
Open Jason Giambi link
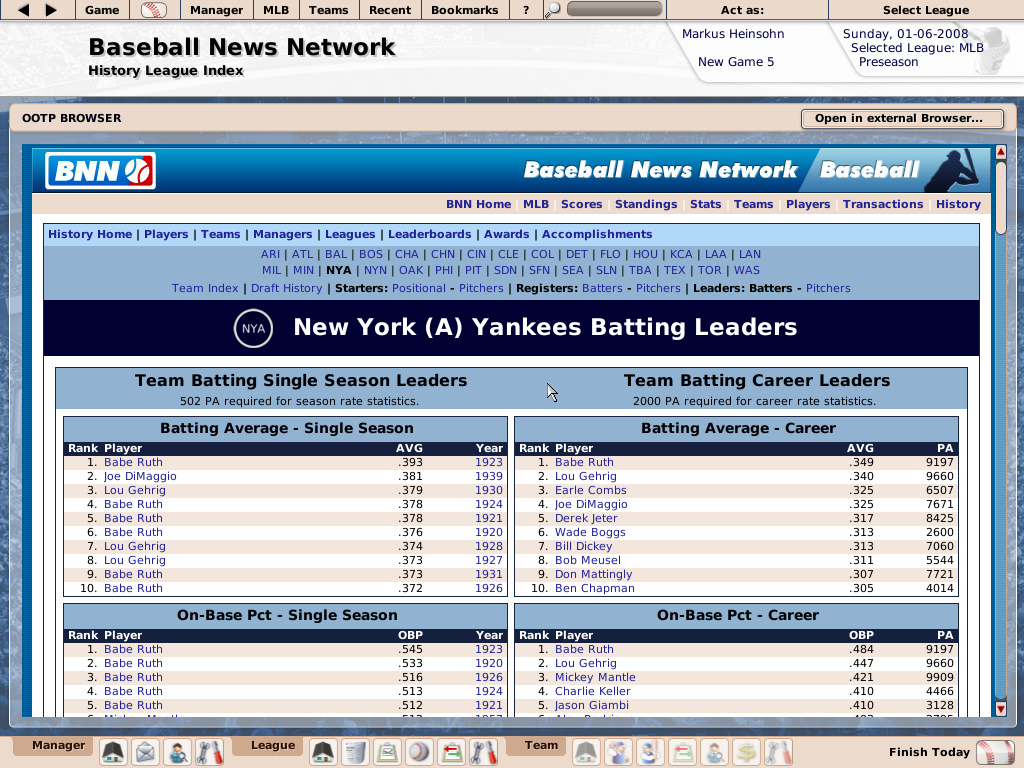coord(592,706)
